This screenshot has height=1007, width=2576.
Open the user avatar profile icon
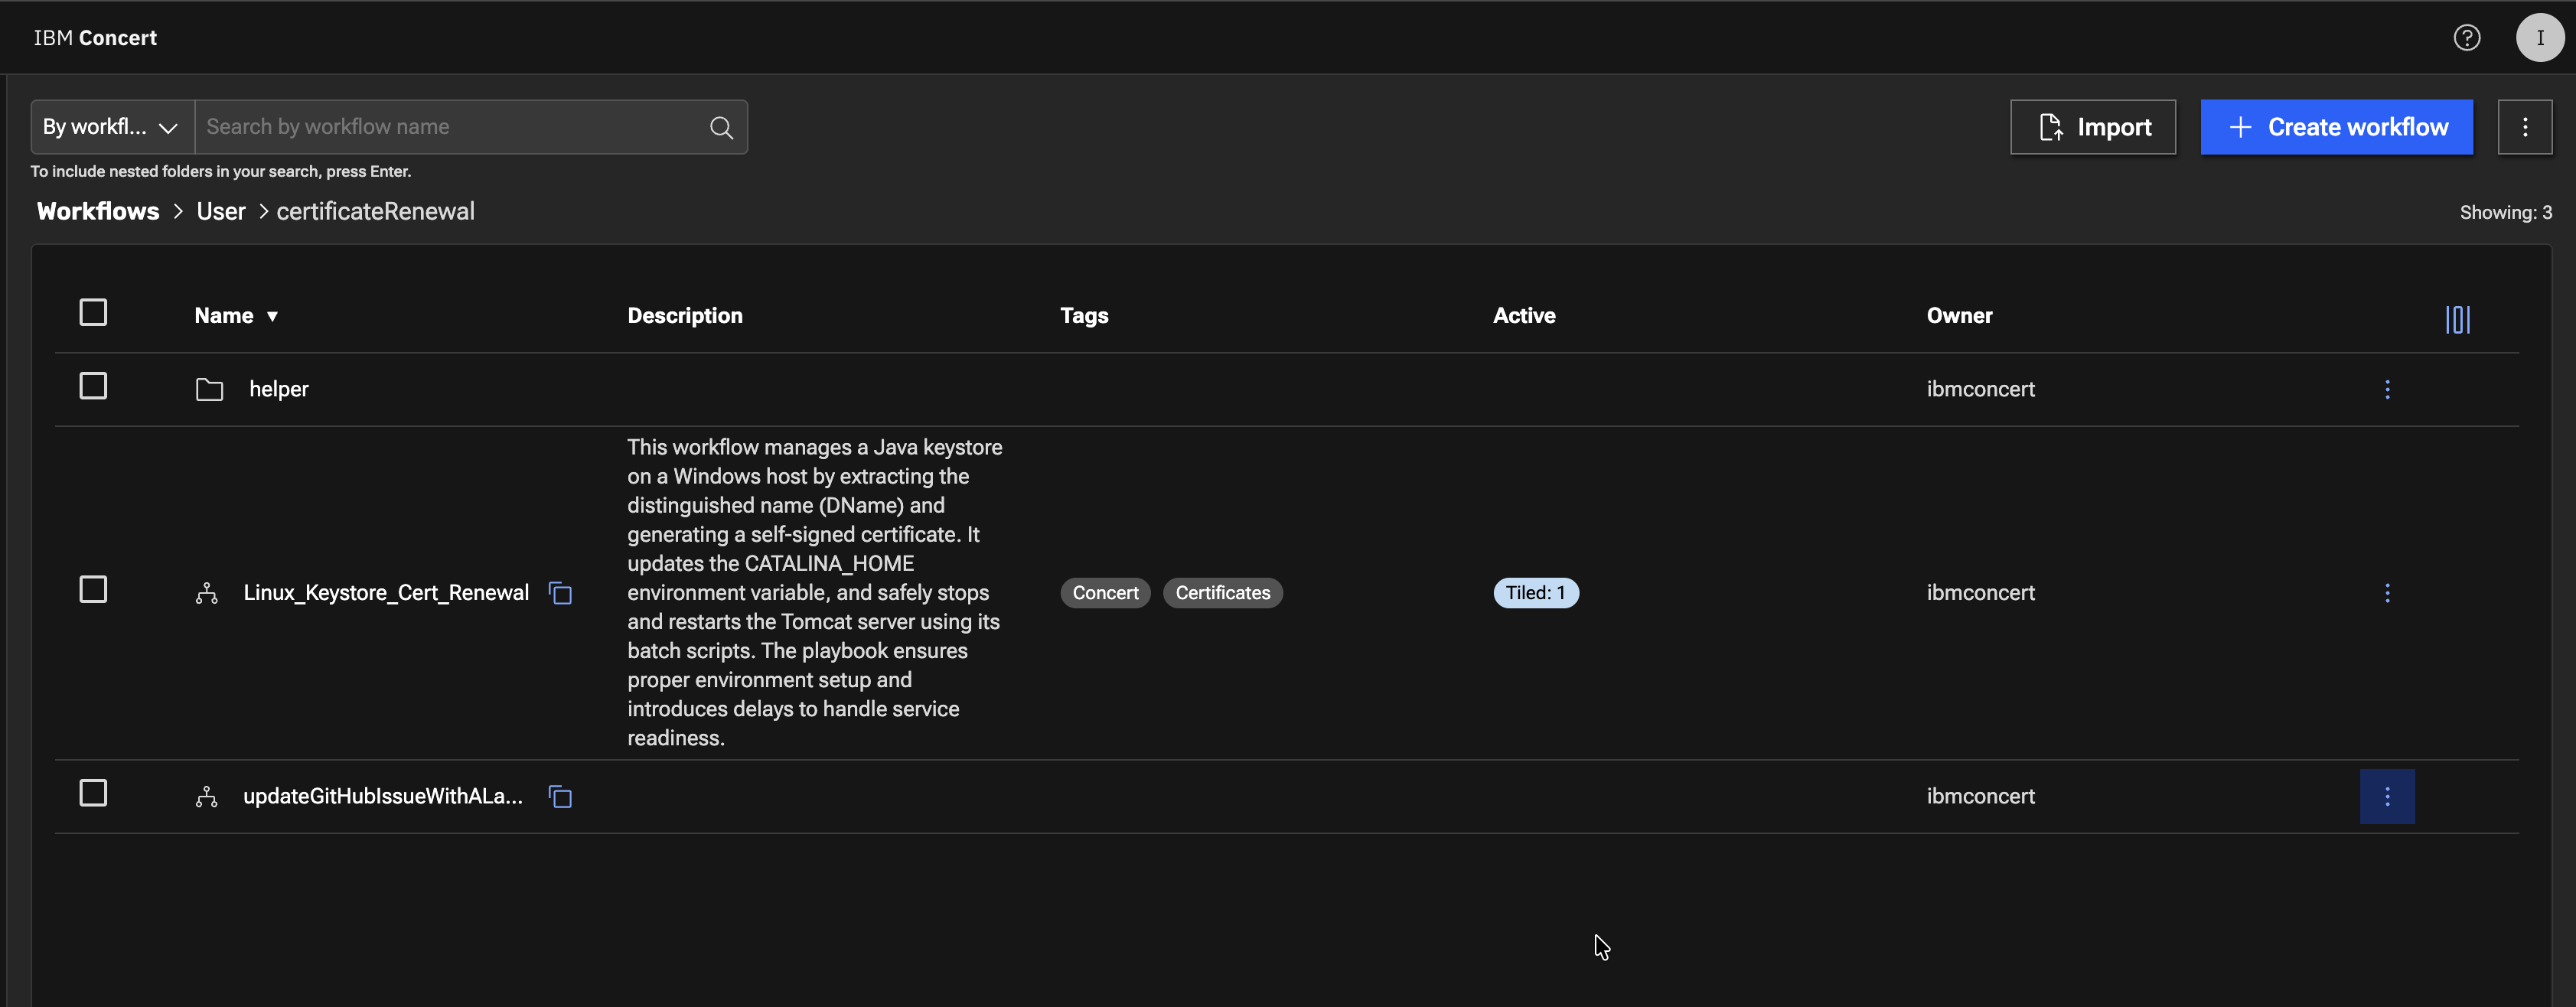pos(2539,38)
